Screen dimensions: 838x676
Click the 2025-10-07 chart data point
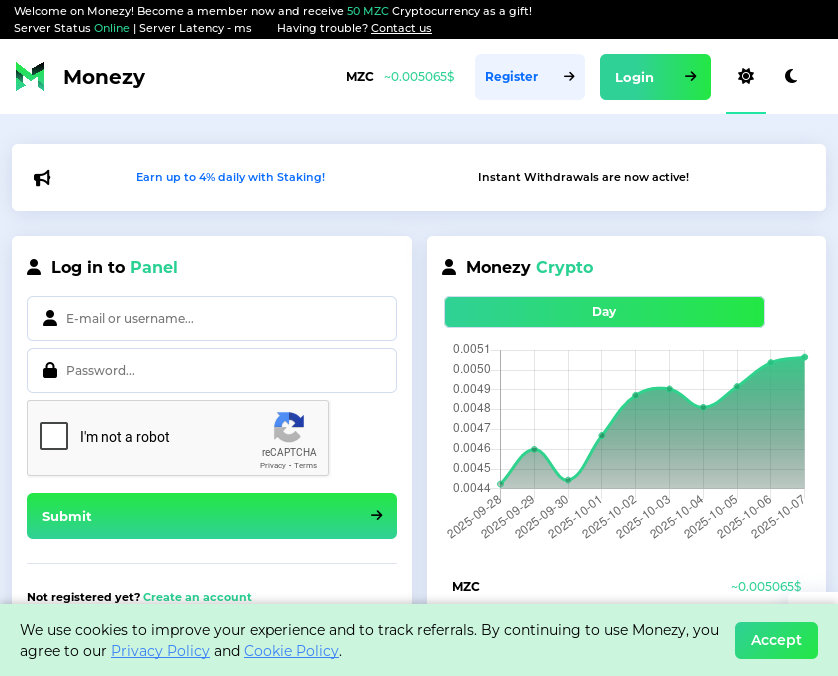point(804,357)
